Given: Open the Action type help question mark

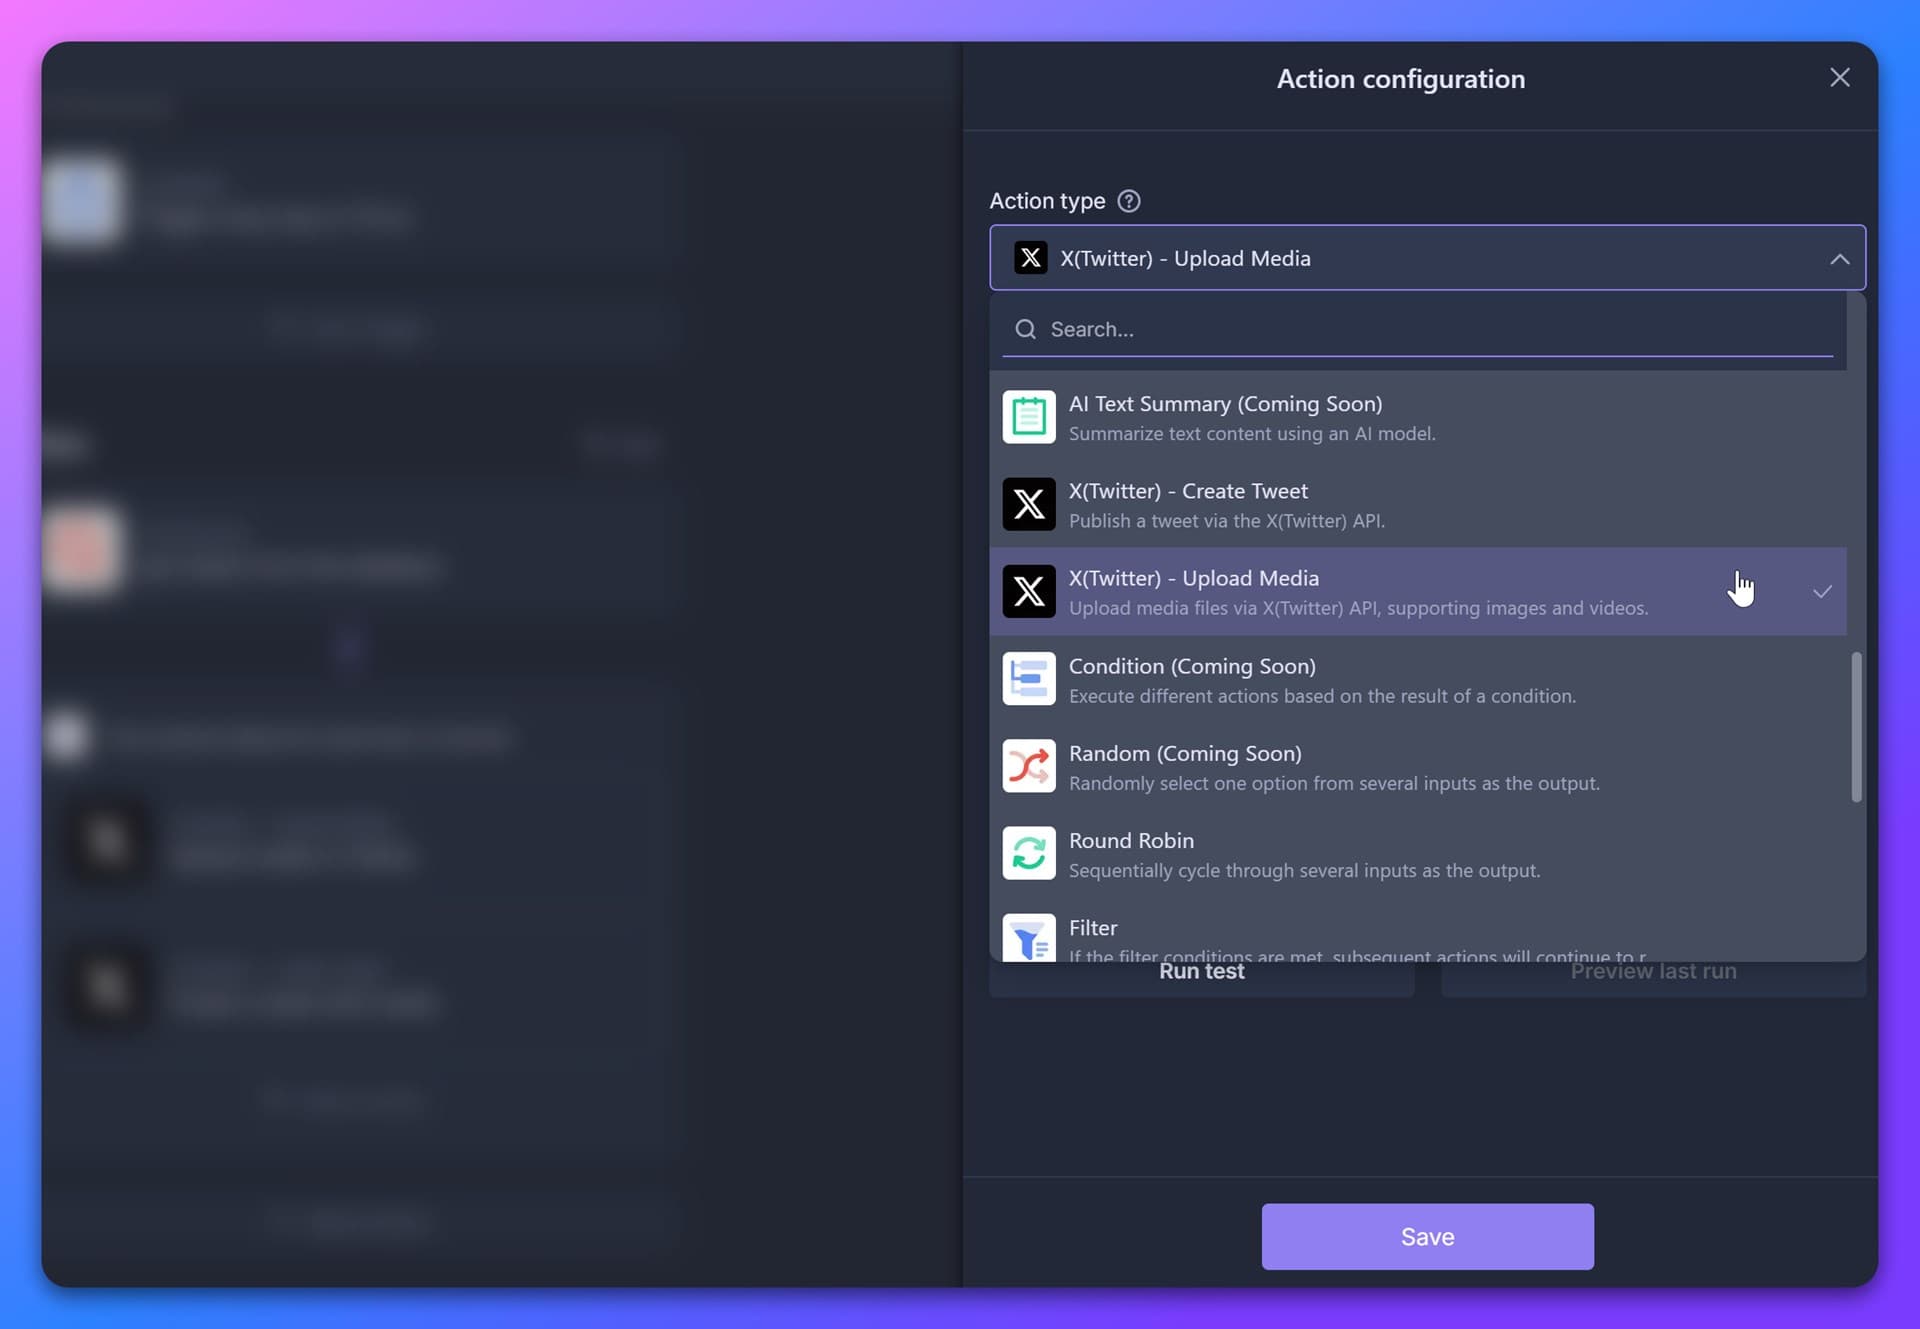Looking at the screenshot, I should (x=1129, y=201).
